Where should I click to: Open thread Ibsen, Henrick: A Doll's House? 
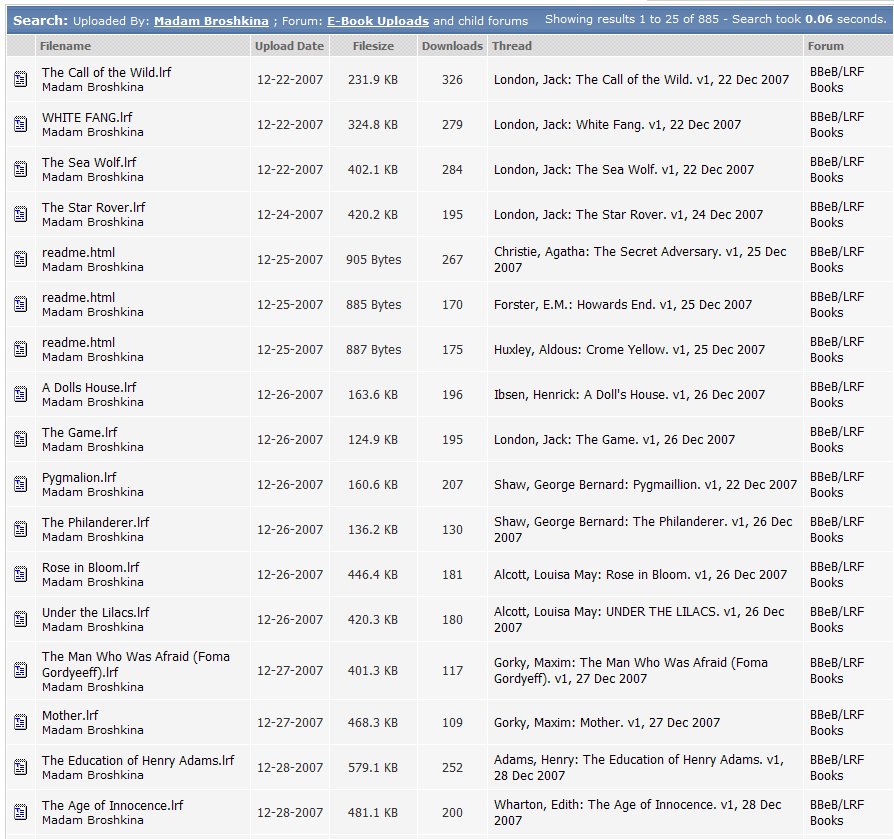[629, 395]
